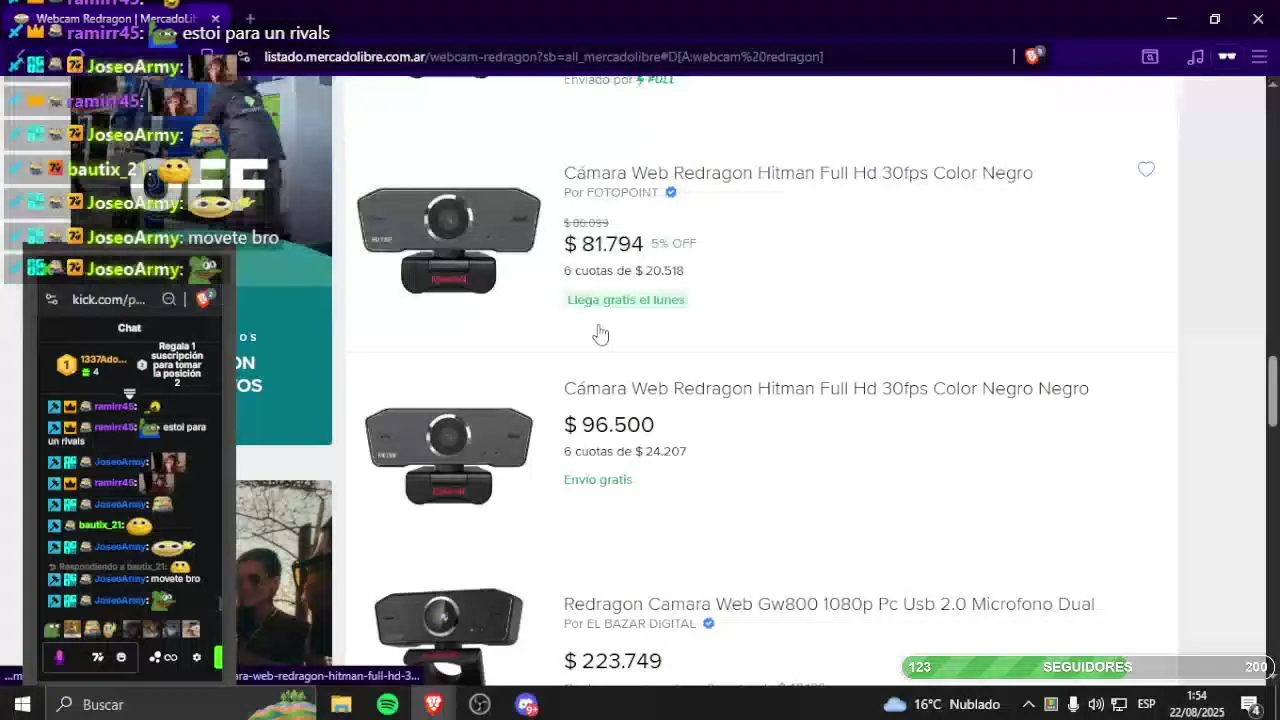Open site info icon beside the URL
Screen dimensions: 1280x720
pos(244,57)
